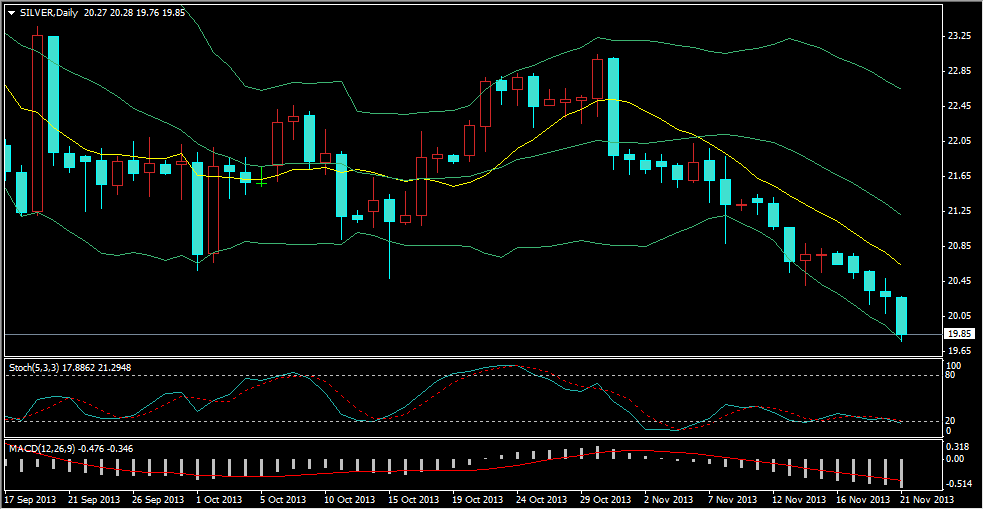Click the 0.318 MACD scale label
This screenshot has height=510, width=984.
pyautogui.click(x=957, y=447)
